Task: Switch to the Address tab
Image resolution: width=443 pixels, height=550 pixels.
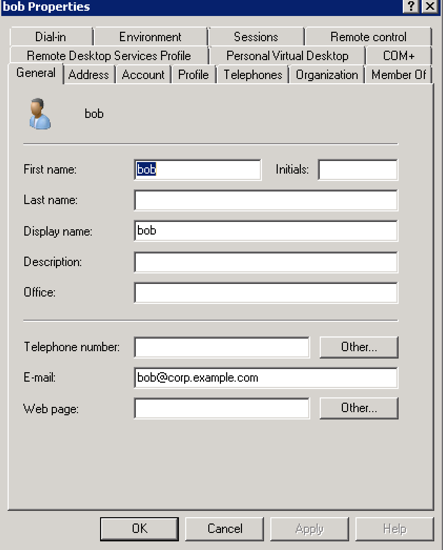Action: click(89, 74)
